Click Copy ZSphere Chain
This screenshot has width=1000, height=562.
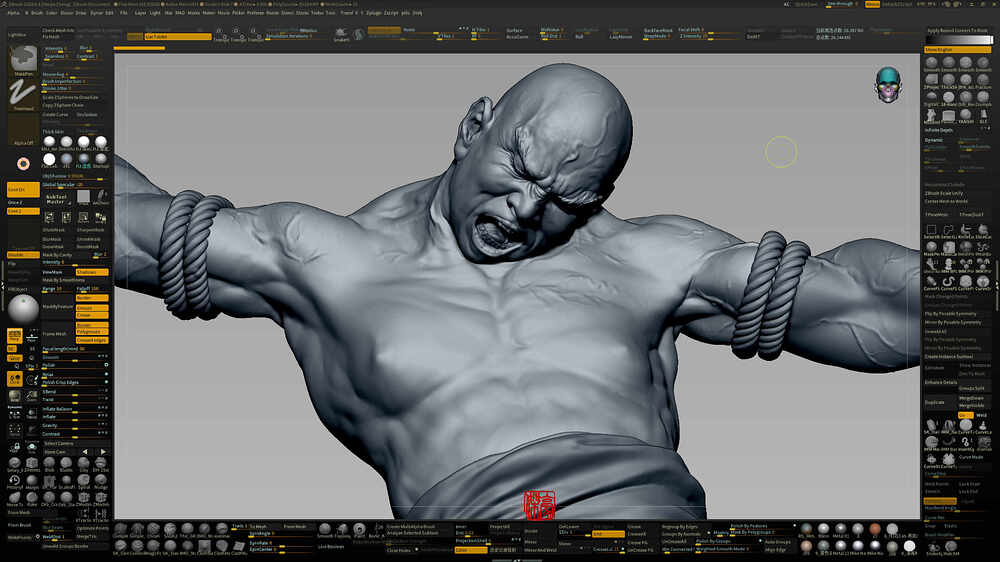click(x=63, y=105)
